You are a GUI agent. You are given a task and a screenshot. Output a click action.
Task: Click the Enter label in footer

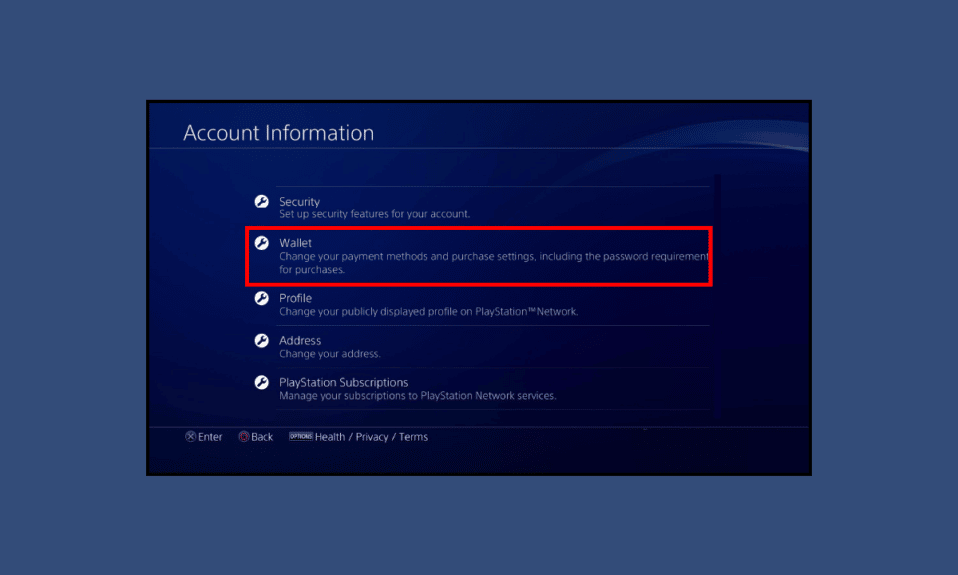pyautogui.click(x=210, y=437)
